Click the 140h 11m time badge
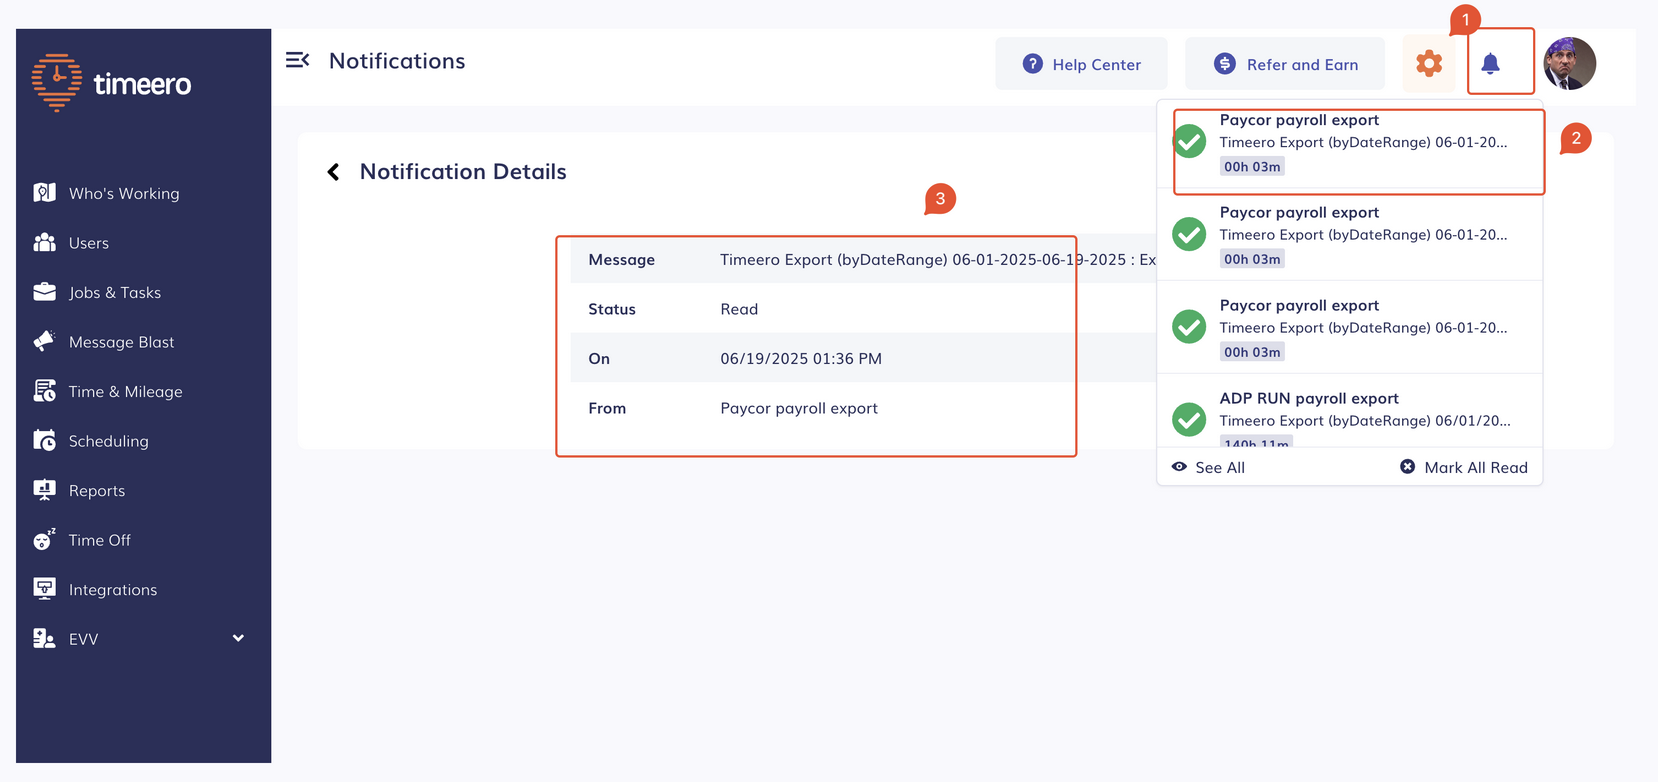 click(1256, 441)
